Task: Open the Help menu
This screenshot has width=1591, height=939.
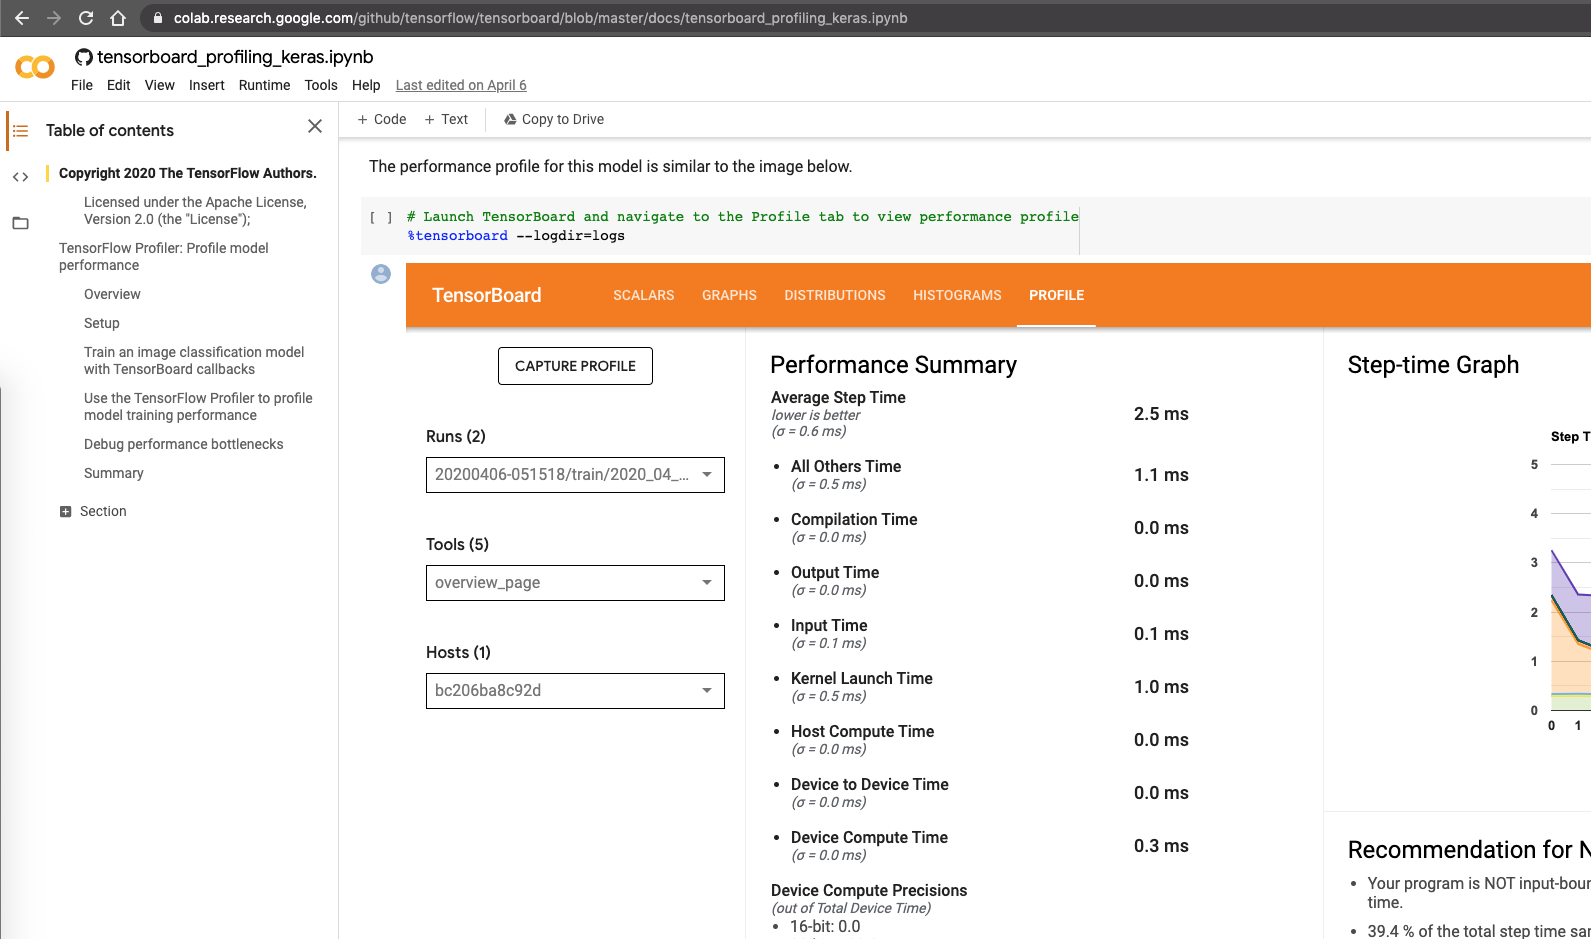Action: coord(366,85)
